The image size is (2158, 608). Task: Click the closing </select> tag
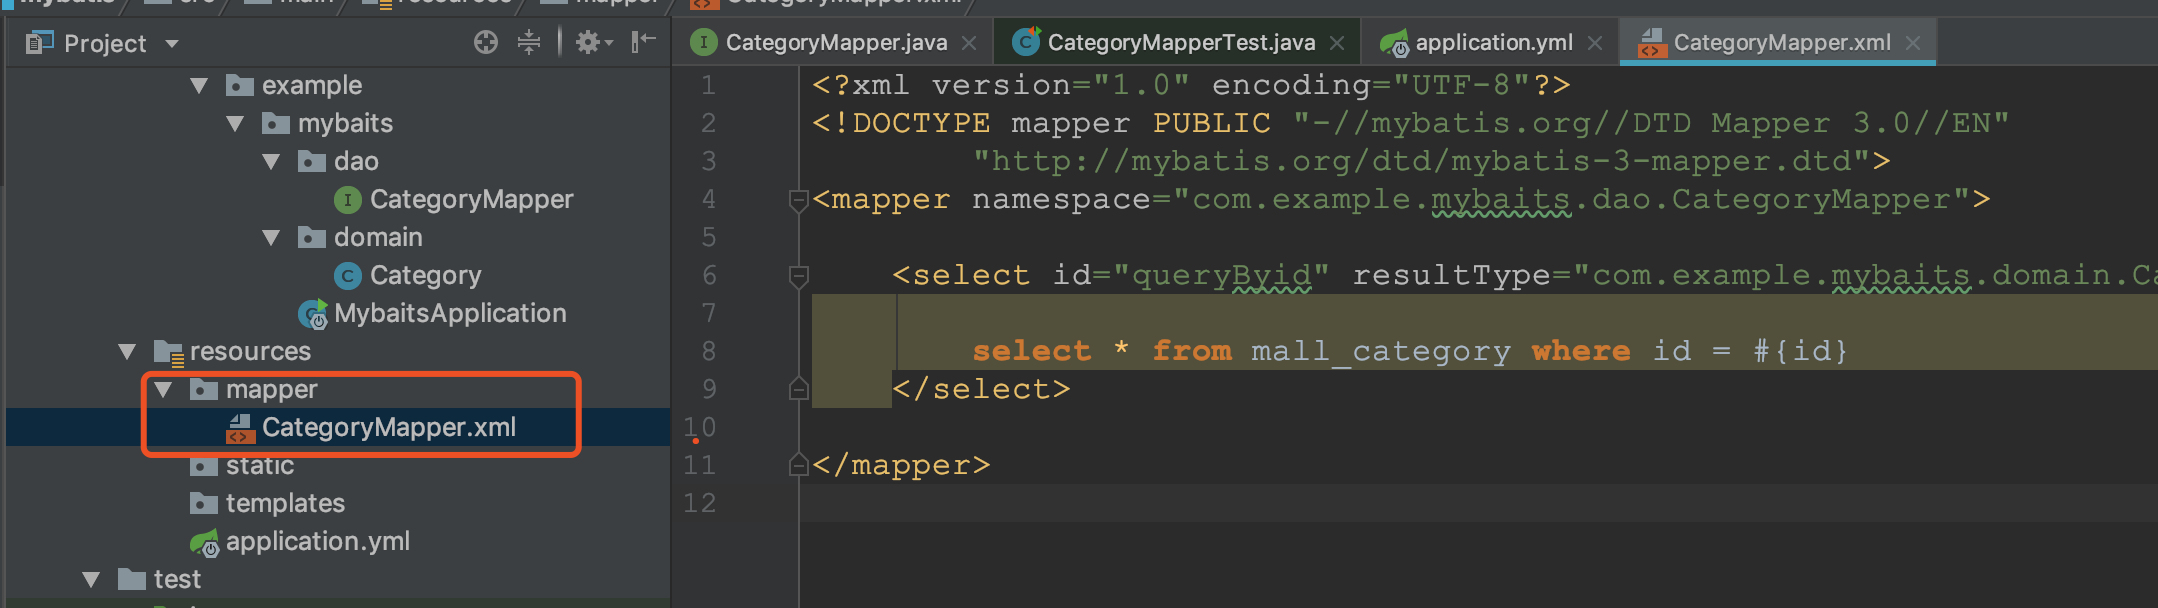point(981,390)
